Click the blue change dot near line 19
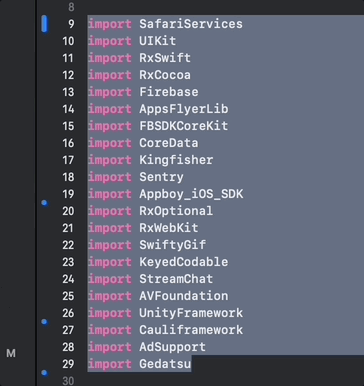The image size is (364, 386). 44,203
